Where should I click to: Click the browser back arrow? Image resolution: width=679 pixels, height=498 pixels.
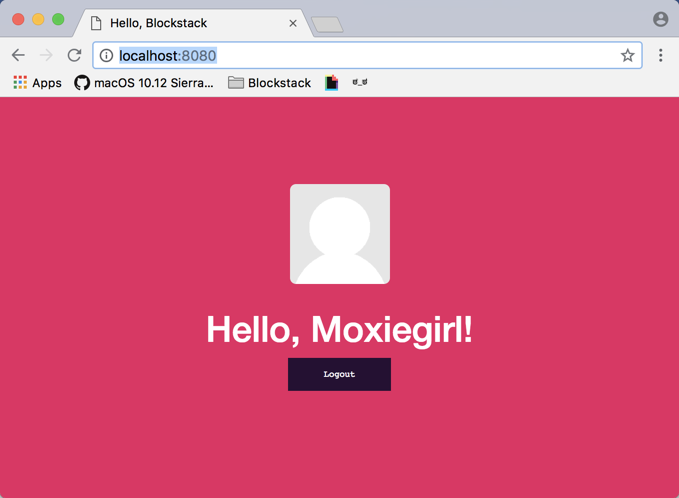click(x=18, y=56)
